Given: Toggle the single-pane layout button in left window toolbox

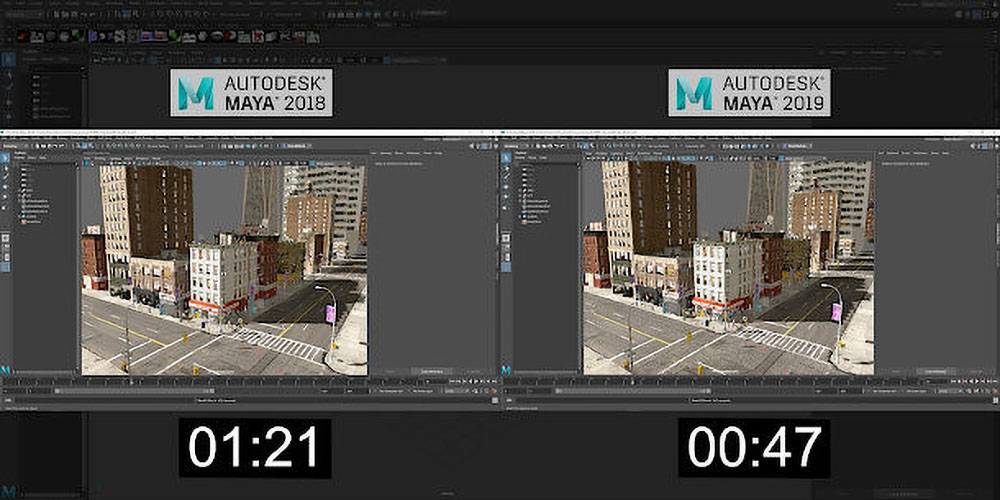Looking at the screenshot, I should pyautogui.click(x=6, y=239).
